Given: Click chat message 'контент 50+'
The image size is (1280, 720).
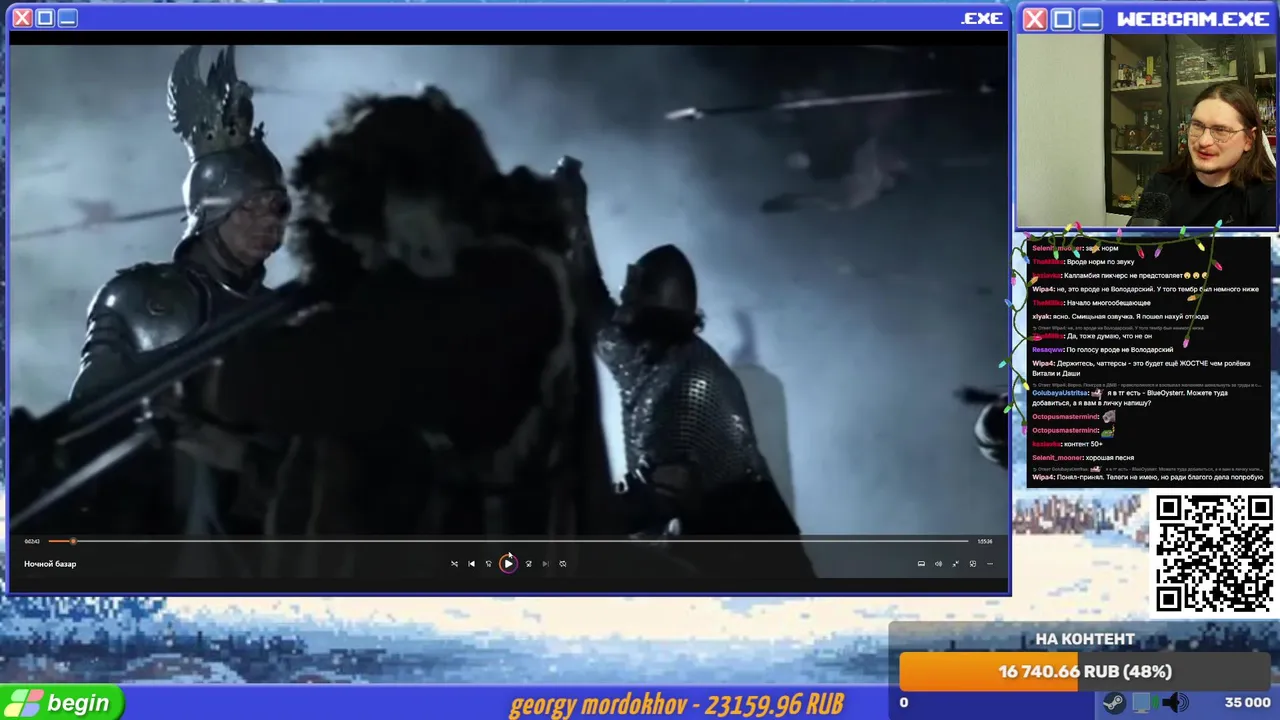Looking at the screenshot, I should tap(1084, 444).
